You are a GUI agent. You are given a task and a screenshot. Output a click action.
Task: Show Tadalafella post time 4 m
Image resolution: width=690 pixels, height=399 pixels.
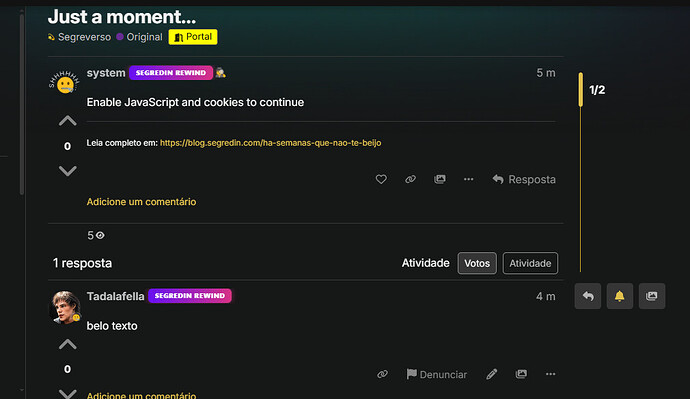[546, 297]
